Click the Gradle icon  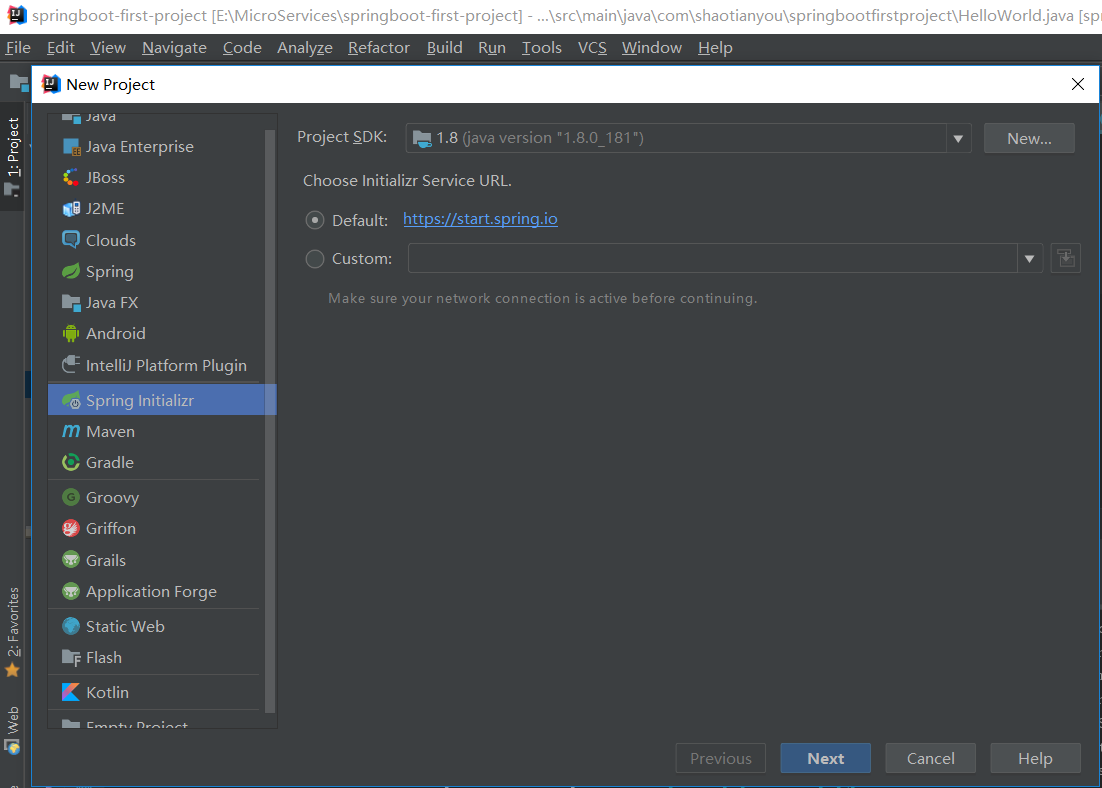tap(71, 462)
